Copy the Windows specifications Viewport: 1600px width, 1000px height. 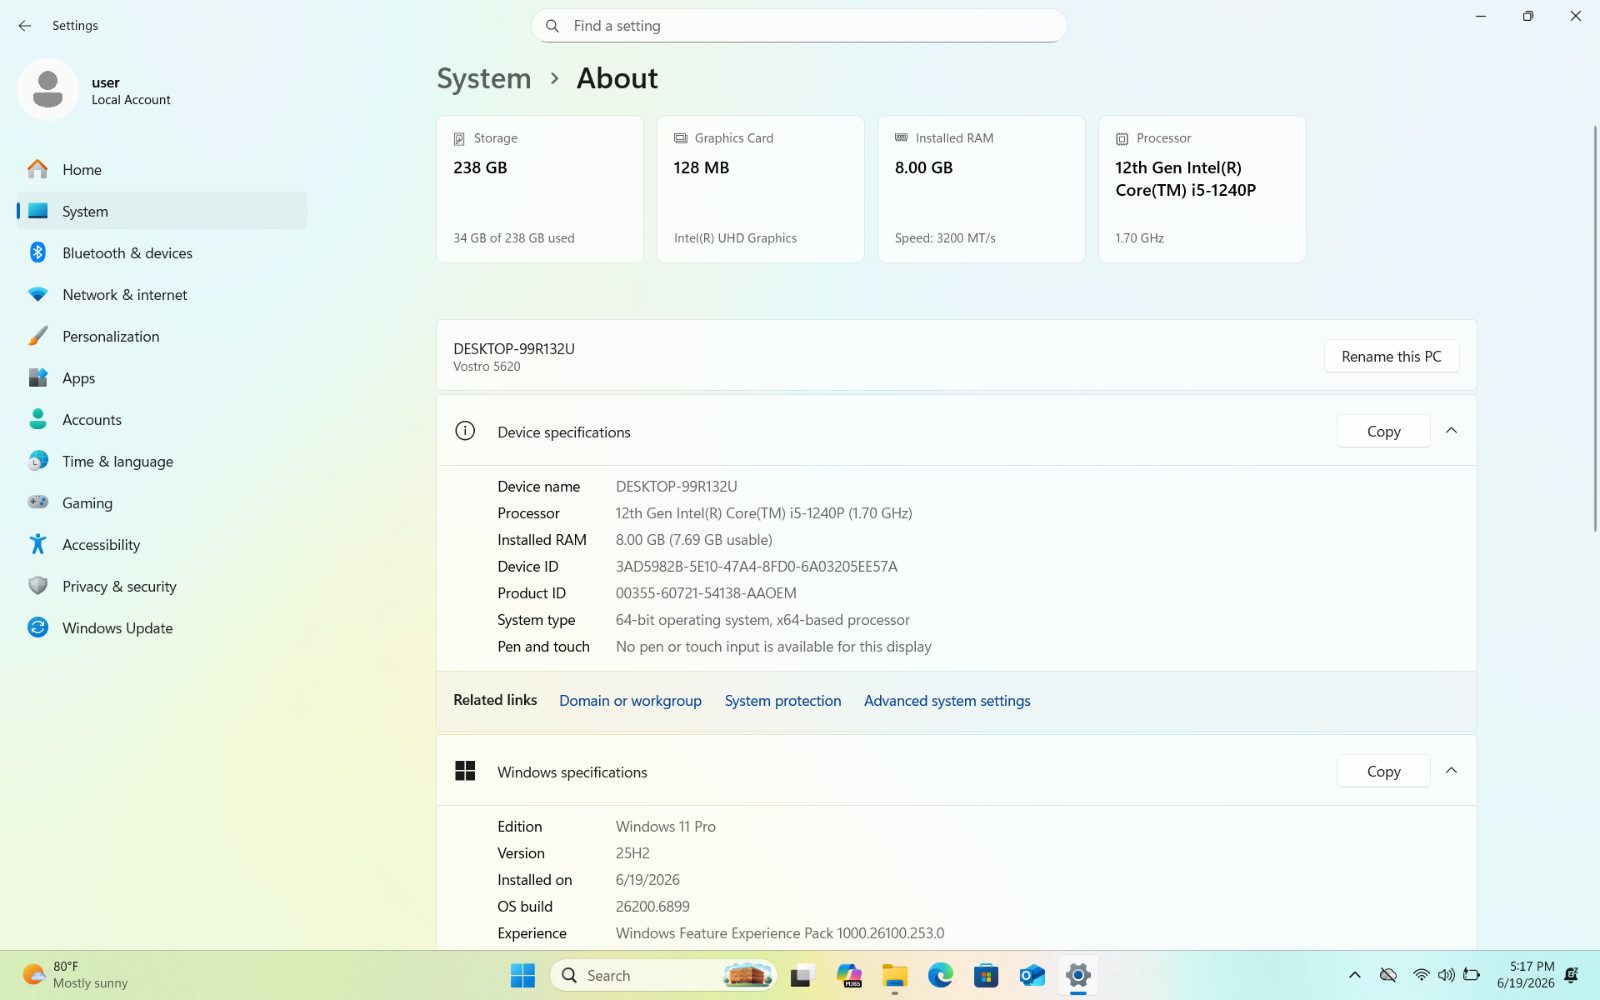pyautogui.click(x=1384, y=771)
